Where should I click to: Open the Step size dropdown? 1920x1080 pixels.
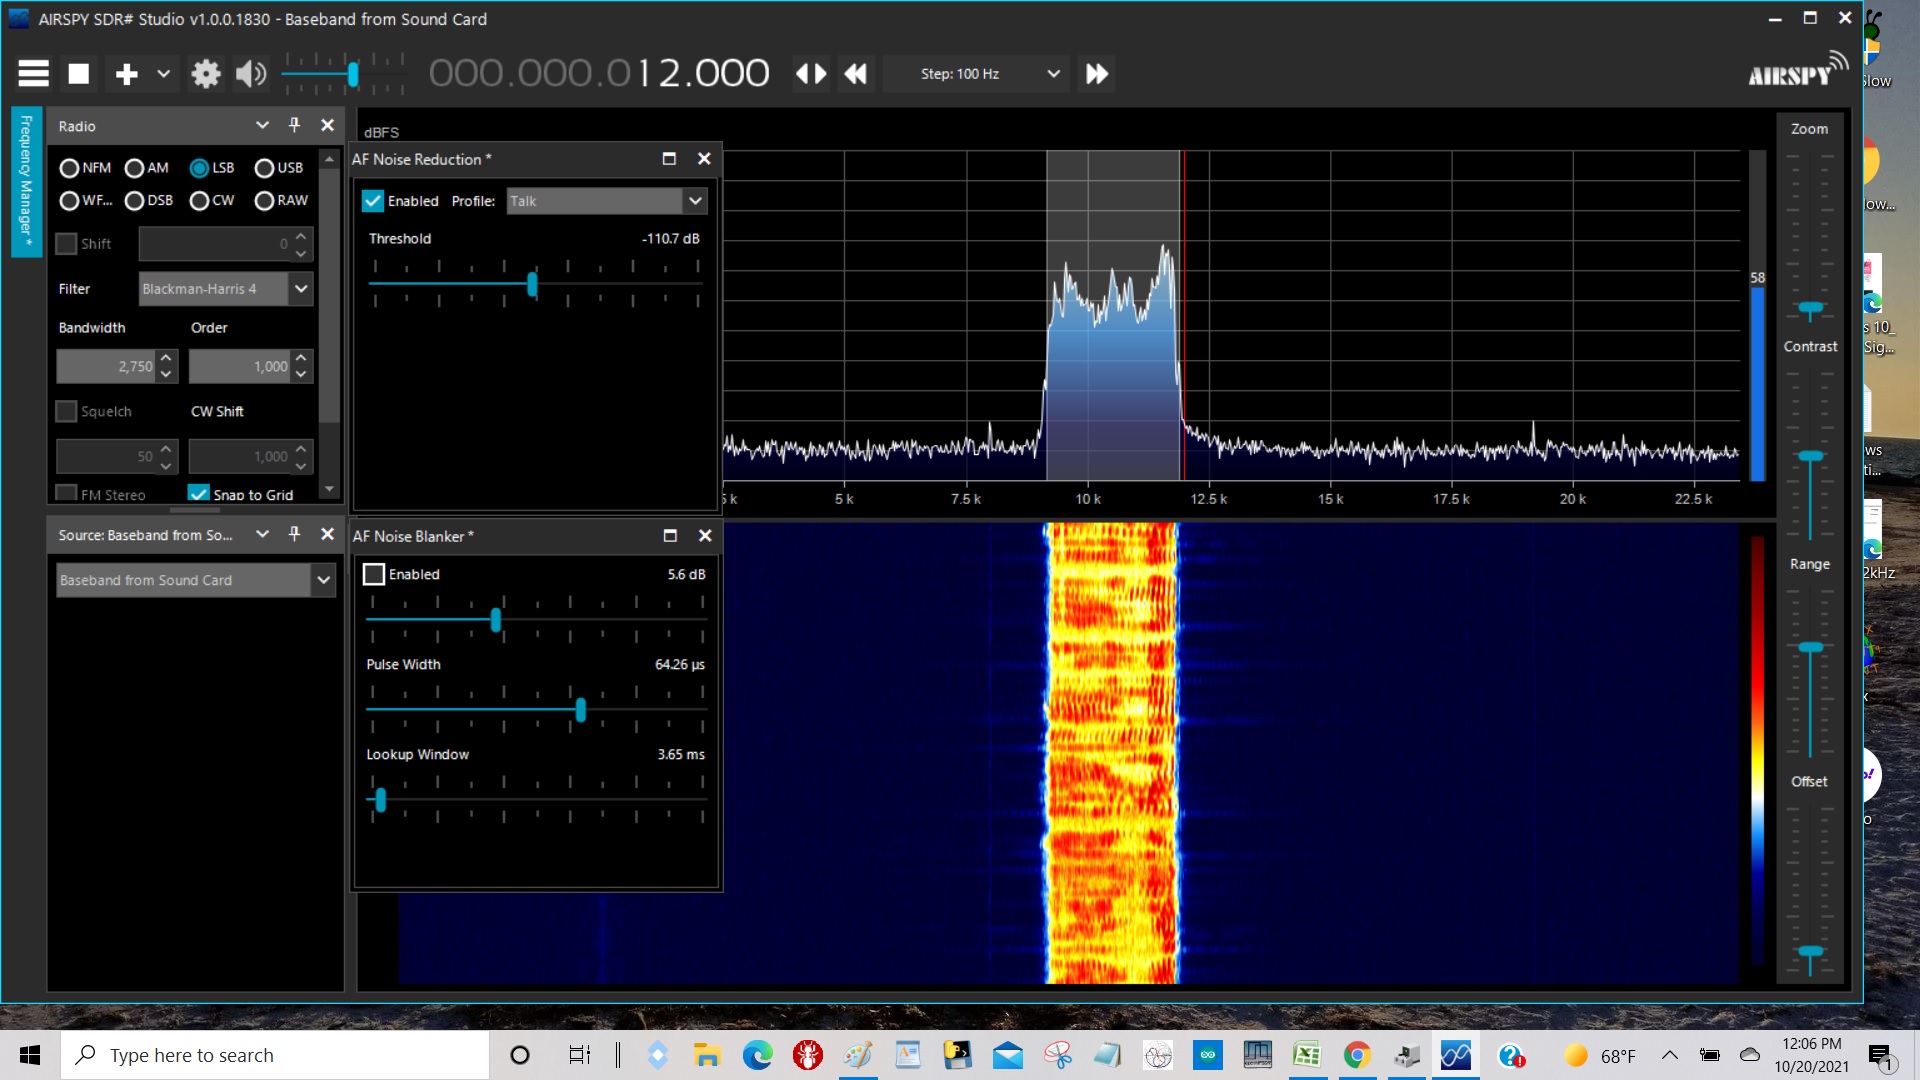(x=1053, y=73)
